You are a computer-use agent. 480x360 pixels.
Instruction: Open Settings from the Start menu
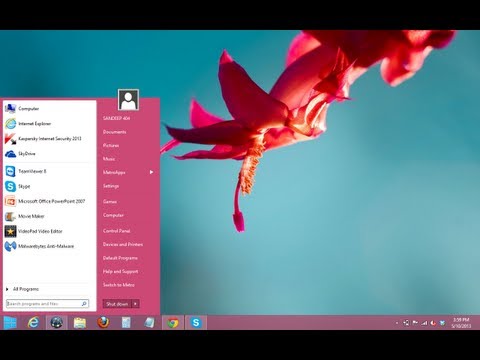pos(111,186)
